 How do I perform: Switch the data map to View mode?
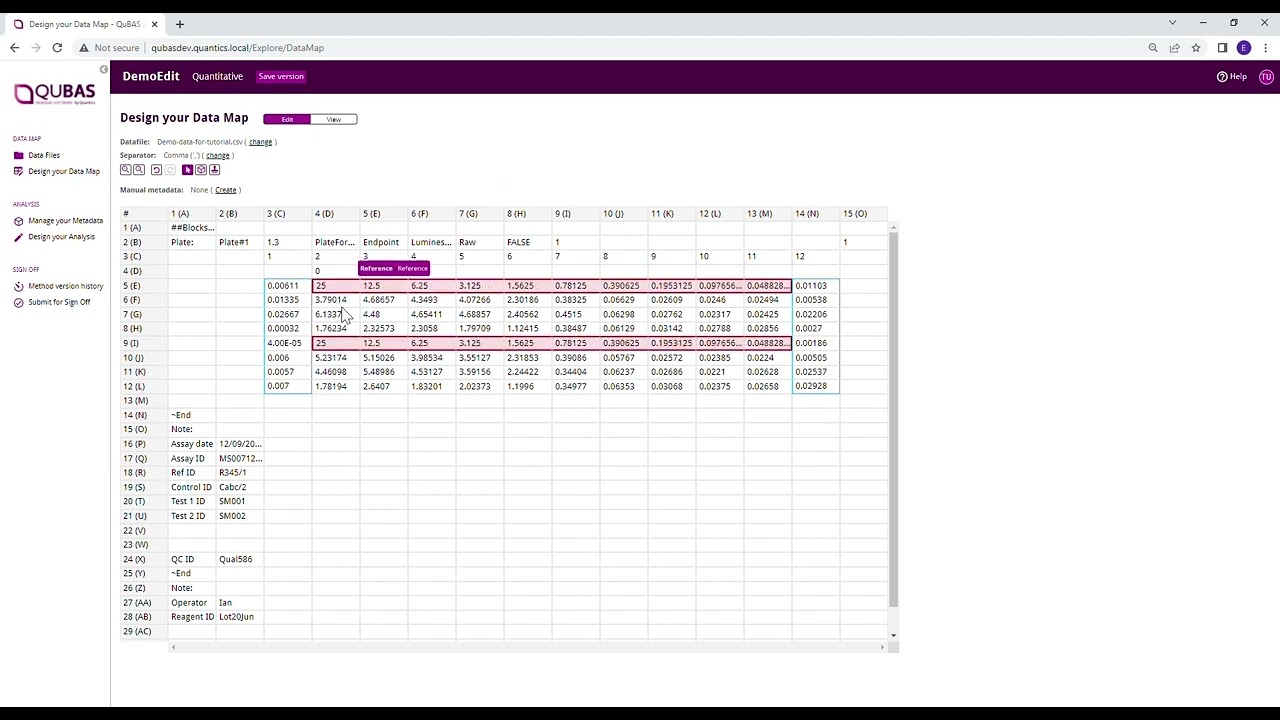[x=334, y=120]
